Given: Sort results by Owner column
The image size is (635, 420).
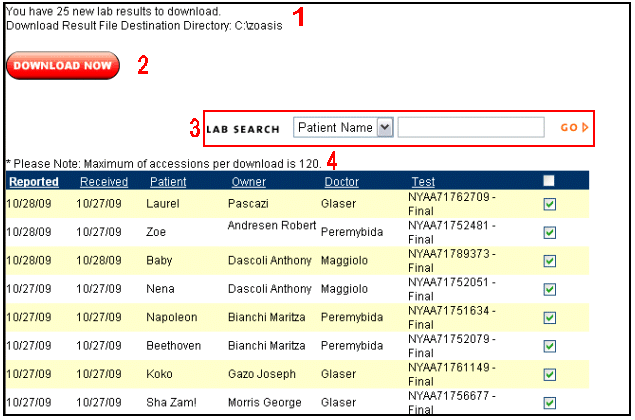Looking at the screenshot, I should pos(249,182).
